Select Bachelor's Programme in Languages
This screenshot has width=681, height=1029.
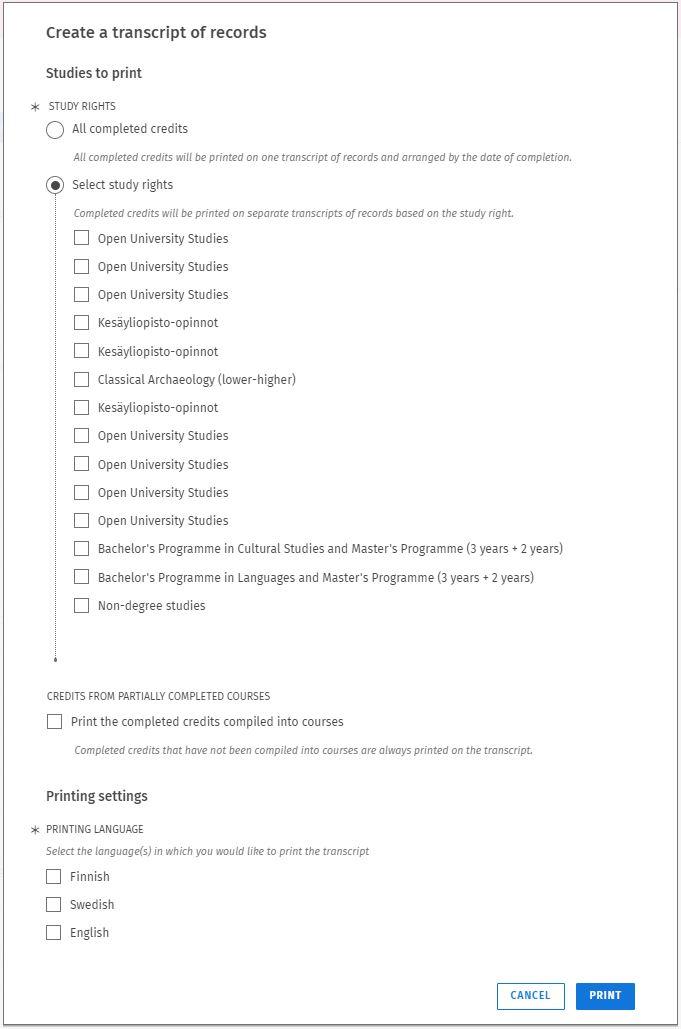coord(82,577)
